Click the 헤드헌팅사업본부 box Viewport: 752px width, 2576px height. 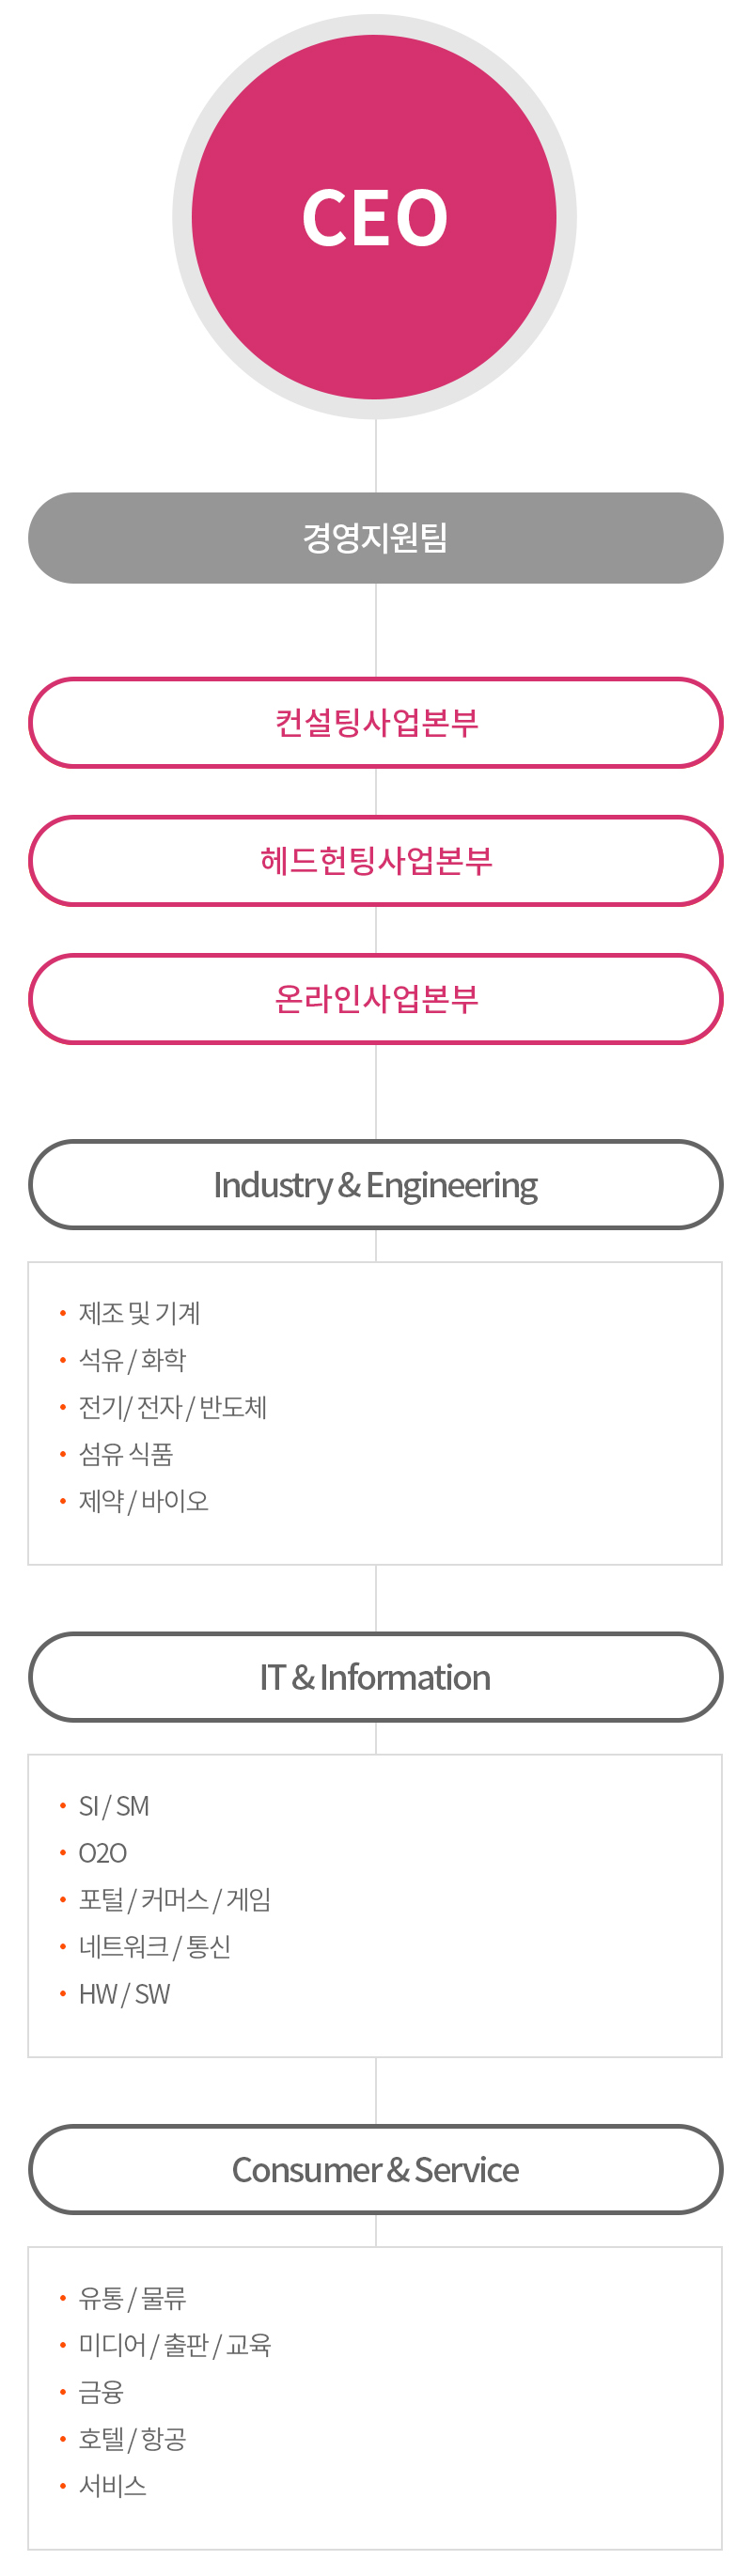[x=375, y=860]
